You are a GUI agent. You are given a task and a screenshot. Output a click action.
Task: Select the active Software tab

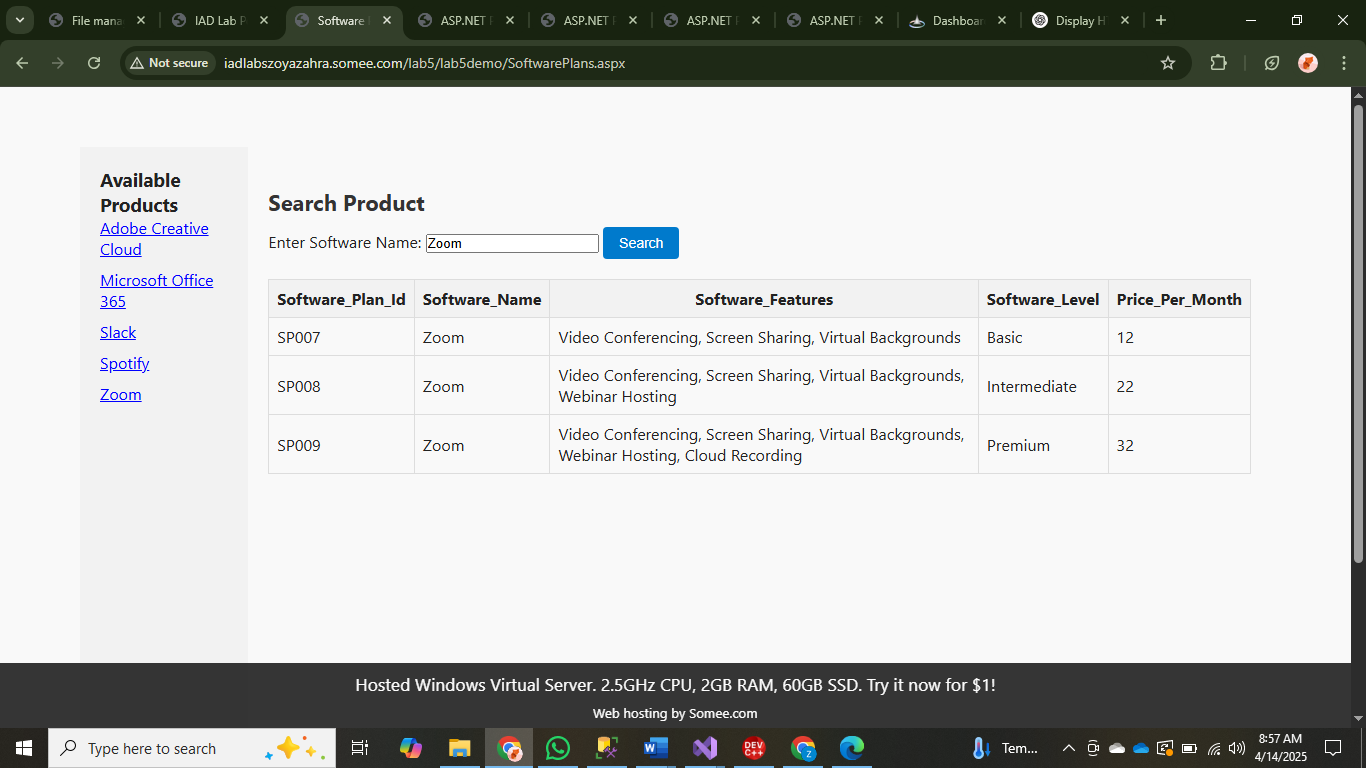(x=342, y=20)
